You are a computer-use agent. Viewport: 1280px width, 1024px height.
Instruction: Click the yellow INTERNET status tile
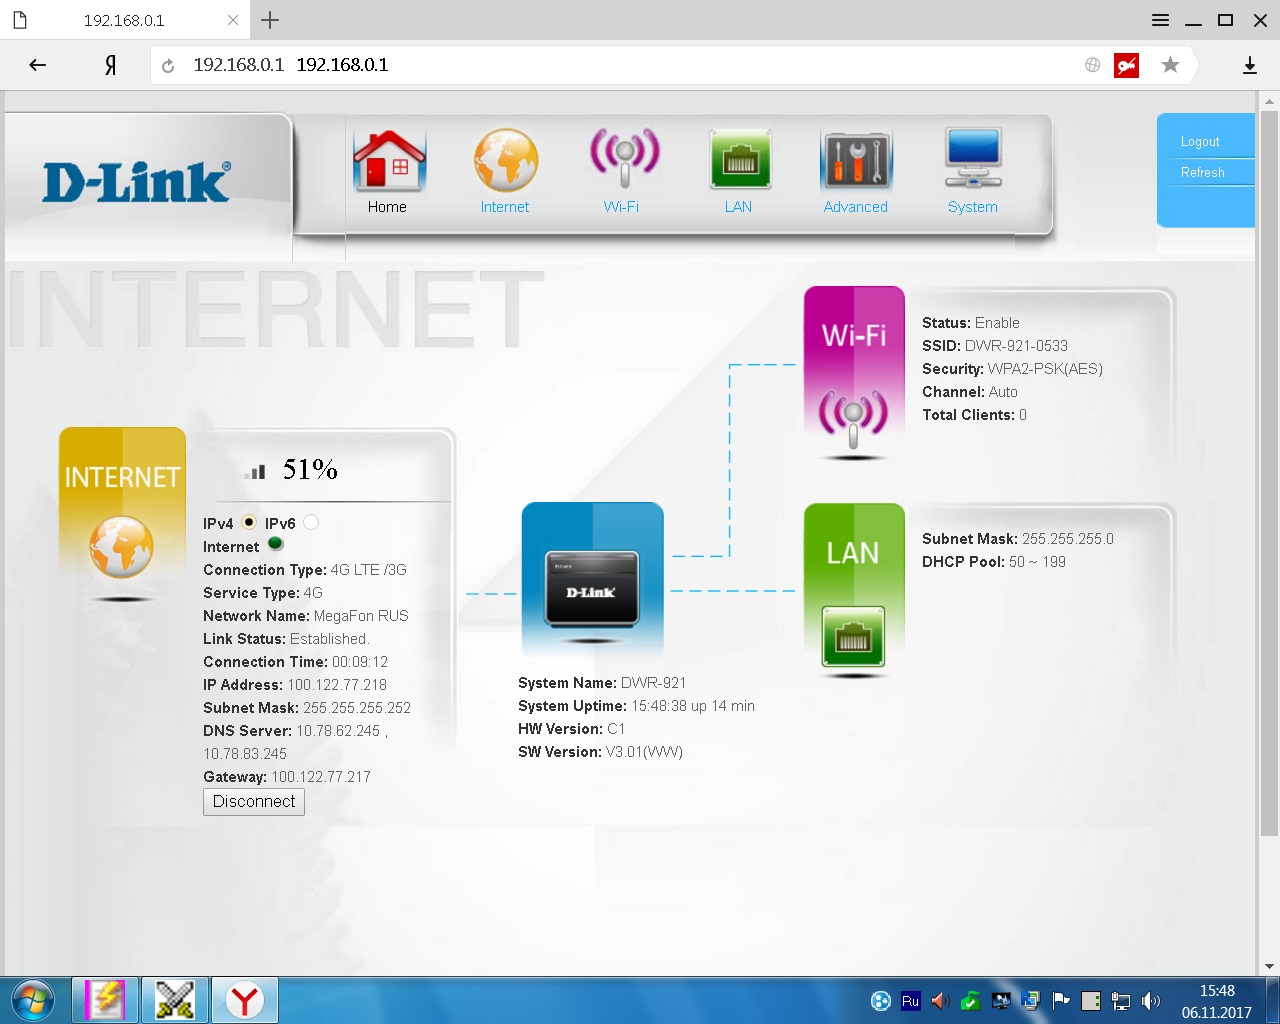(x=122, y=514)
